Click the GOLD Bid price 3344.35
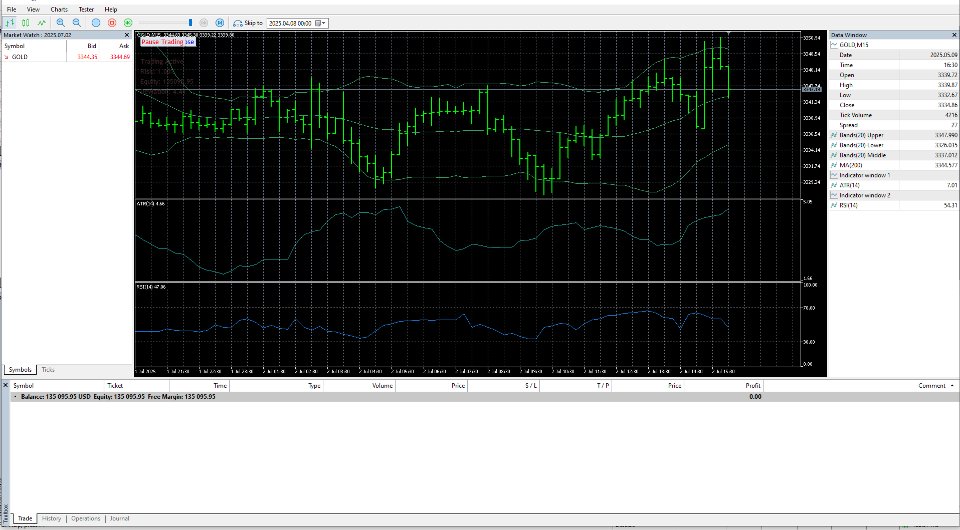 (x=87, y=57)
